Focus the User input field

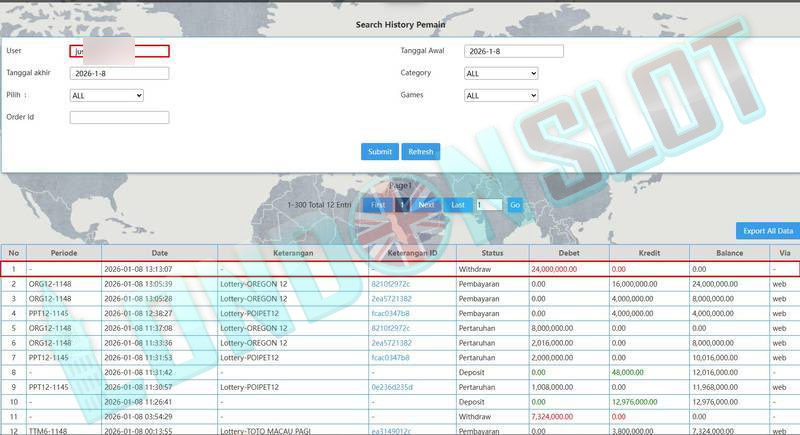[x=119, y=51]
